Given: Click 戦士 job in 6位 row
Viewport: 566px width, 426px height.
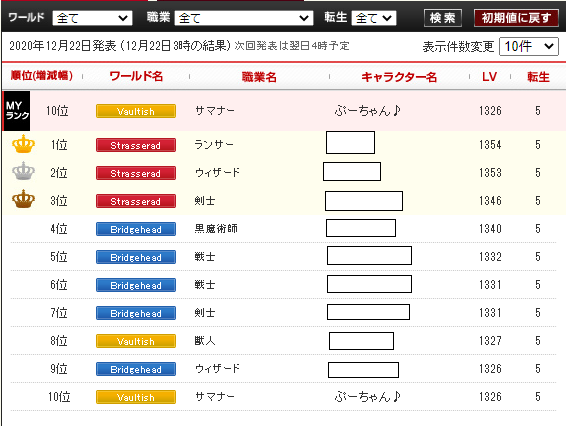Looking at the screenshot, I should pos(205,284).
